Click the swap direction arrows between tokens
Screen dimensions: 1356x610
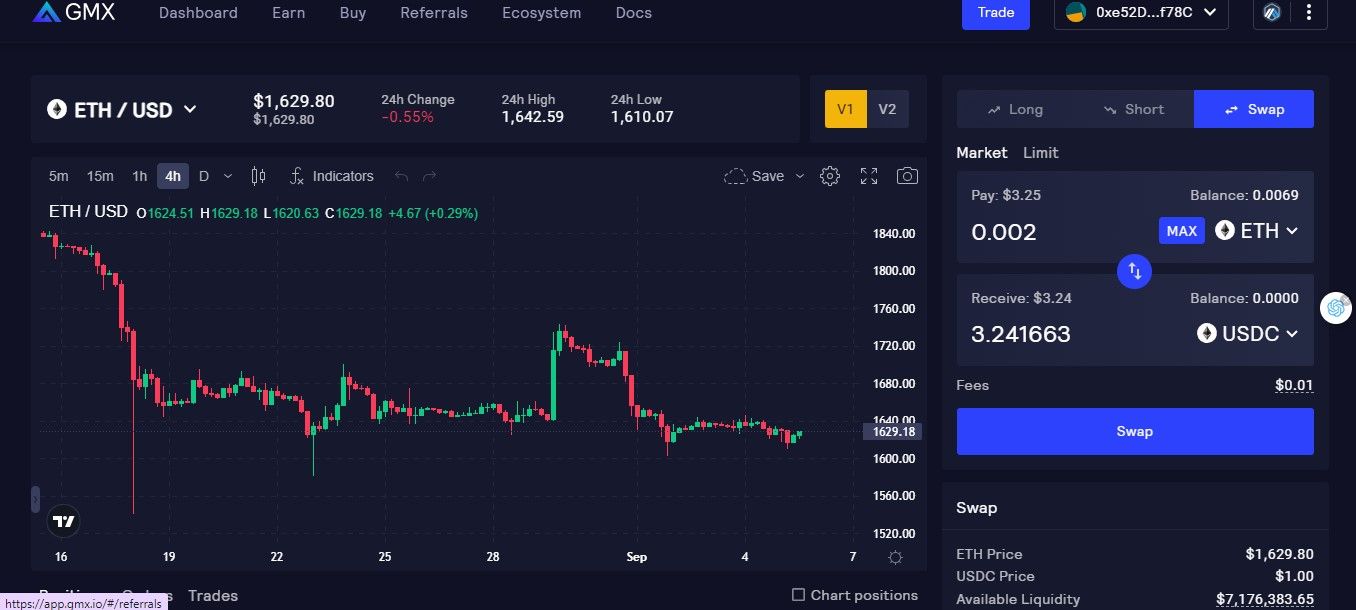[1135, 270]
